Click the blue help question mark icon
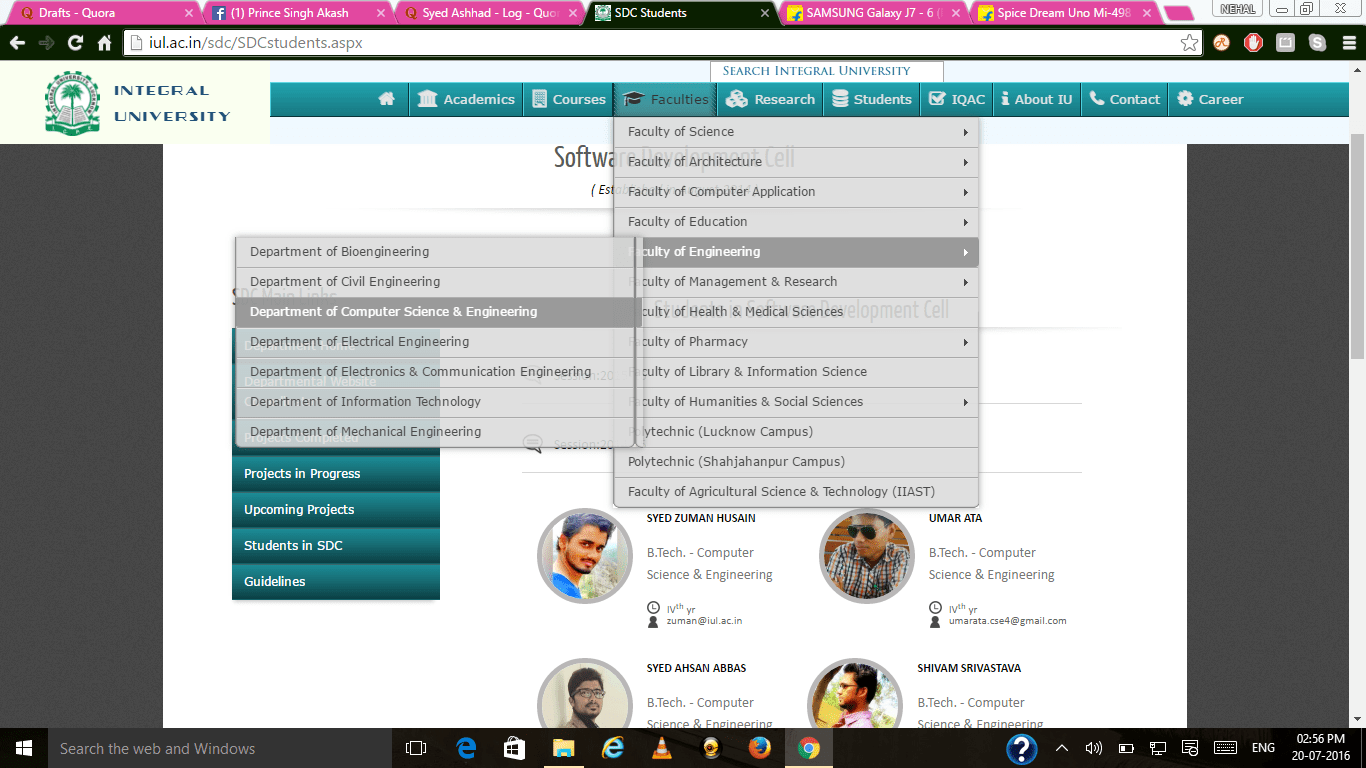 (x=1021, y=749)
